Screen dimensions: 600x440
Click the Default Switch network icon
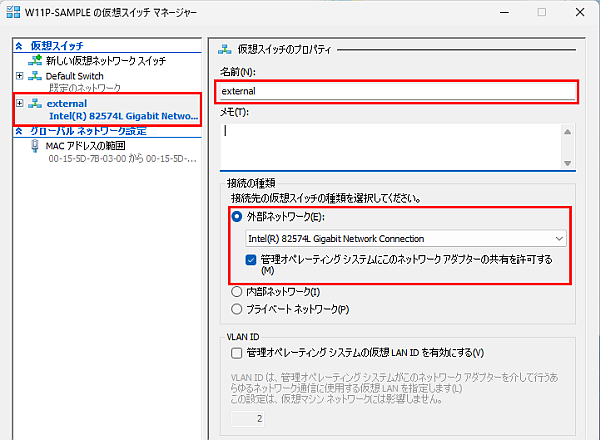[35, 76]
